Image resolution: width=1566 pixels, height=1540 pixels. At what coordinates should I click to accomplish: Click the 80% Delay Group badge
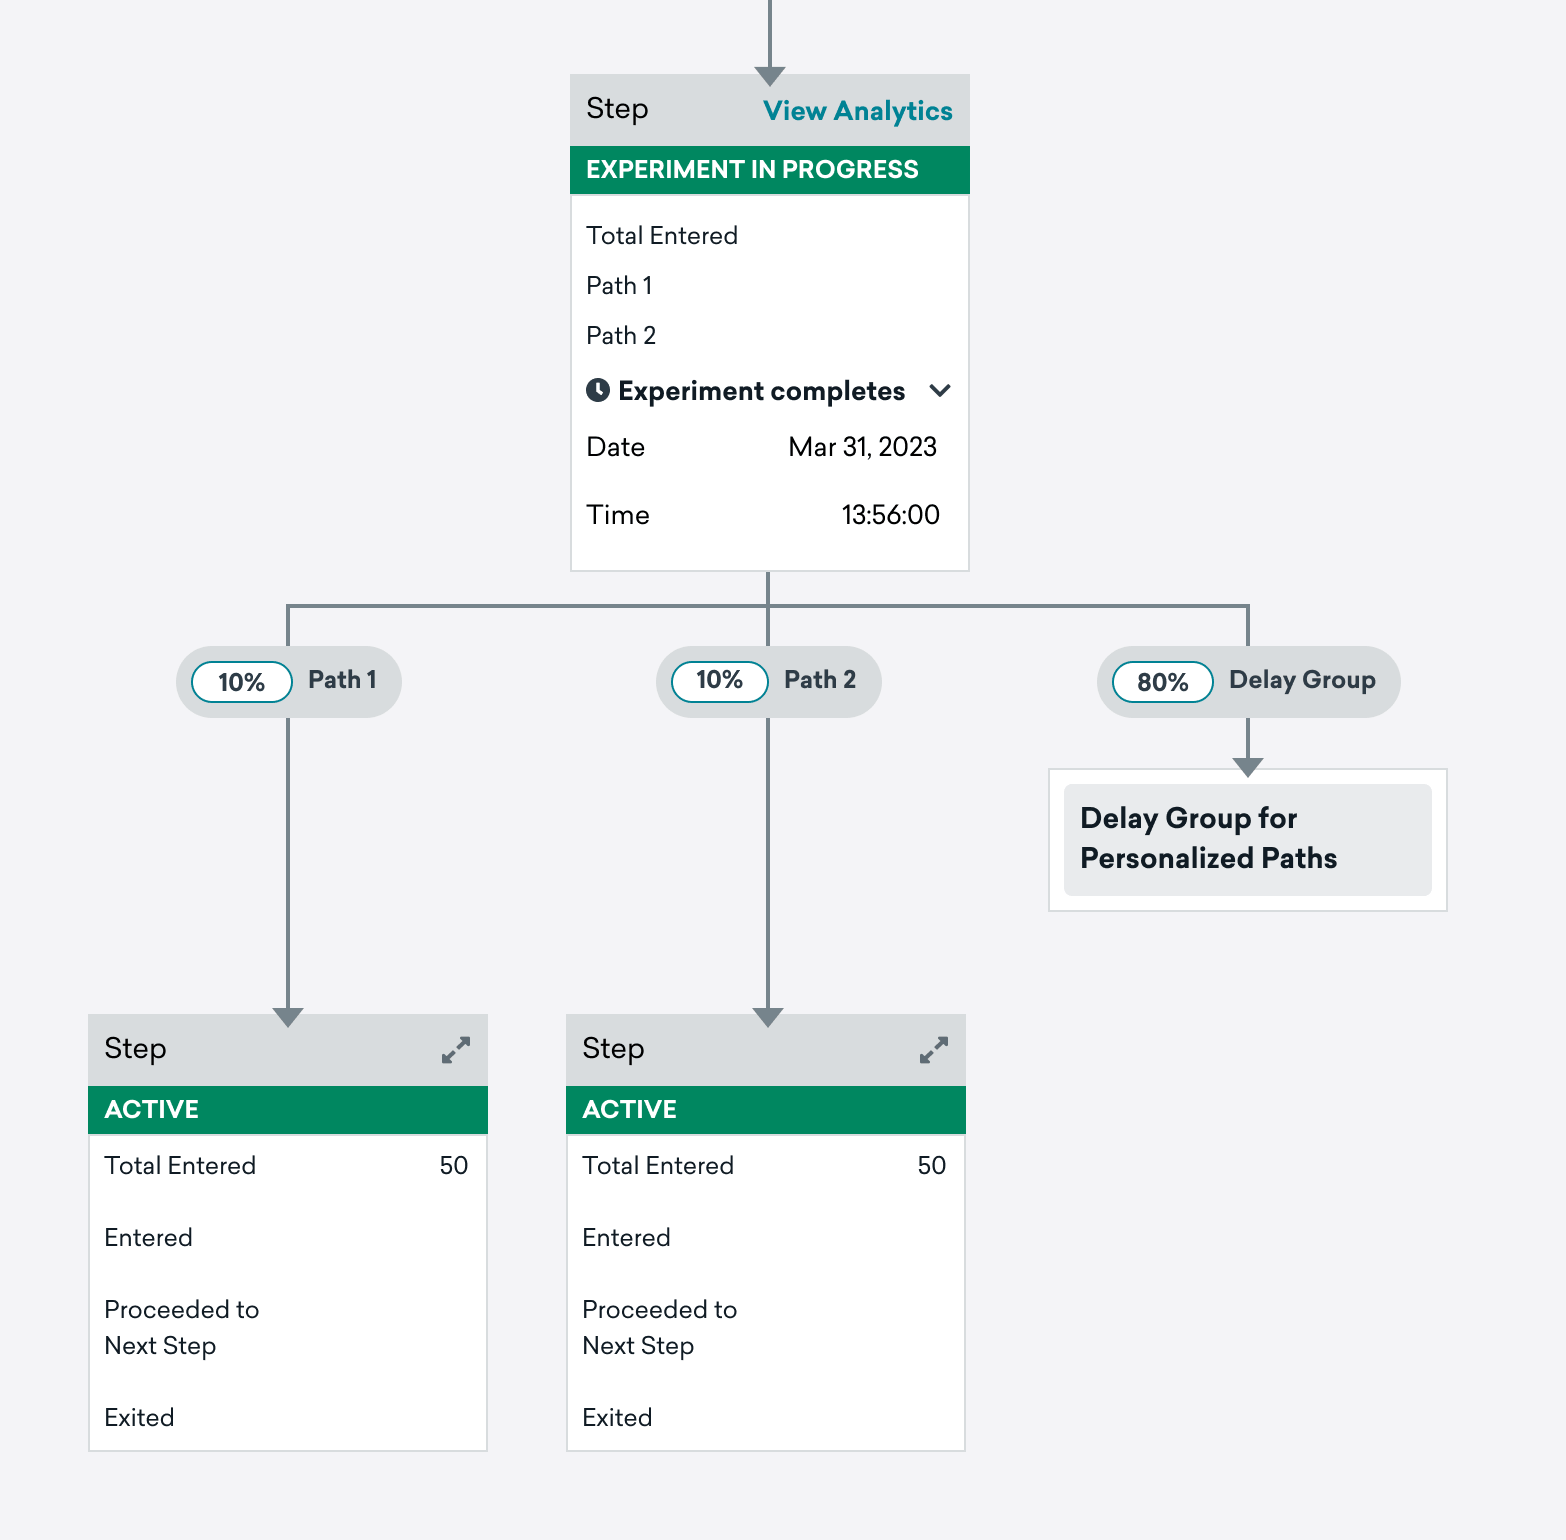1163,682
